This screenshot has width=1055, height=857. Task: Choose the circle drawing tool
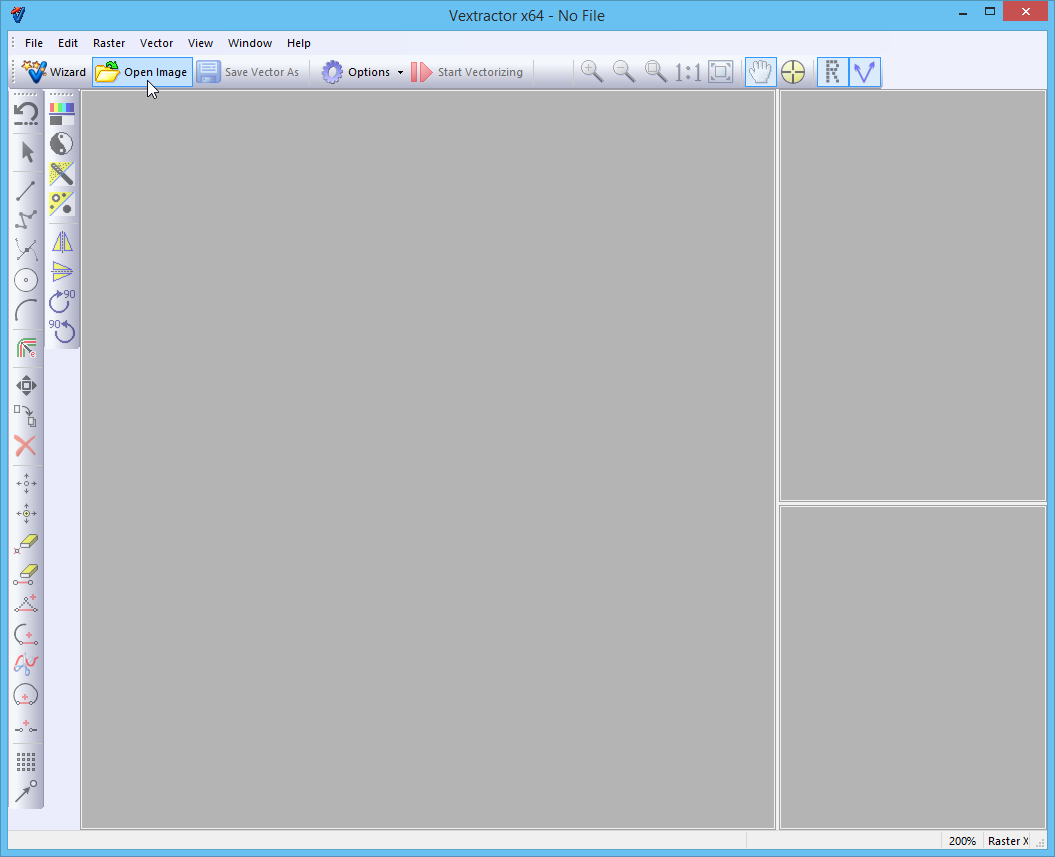pos(26,280)
